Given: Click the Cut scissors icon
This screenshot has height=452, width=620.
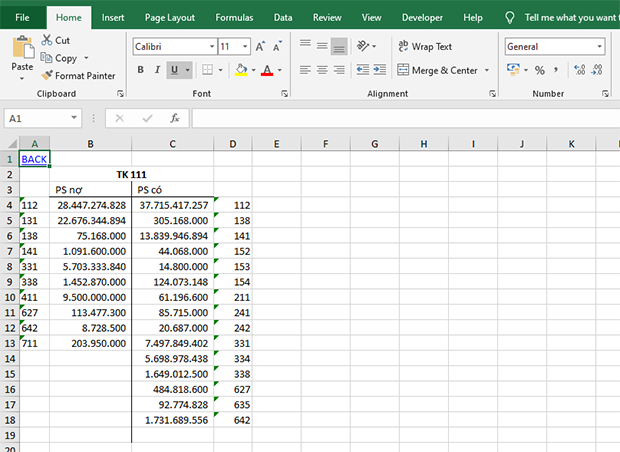Looking at the screenshot, I should (x=47, y=41).
